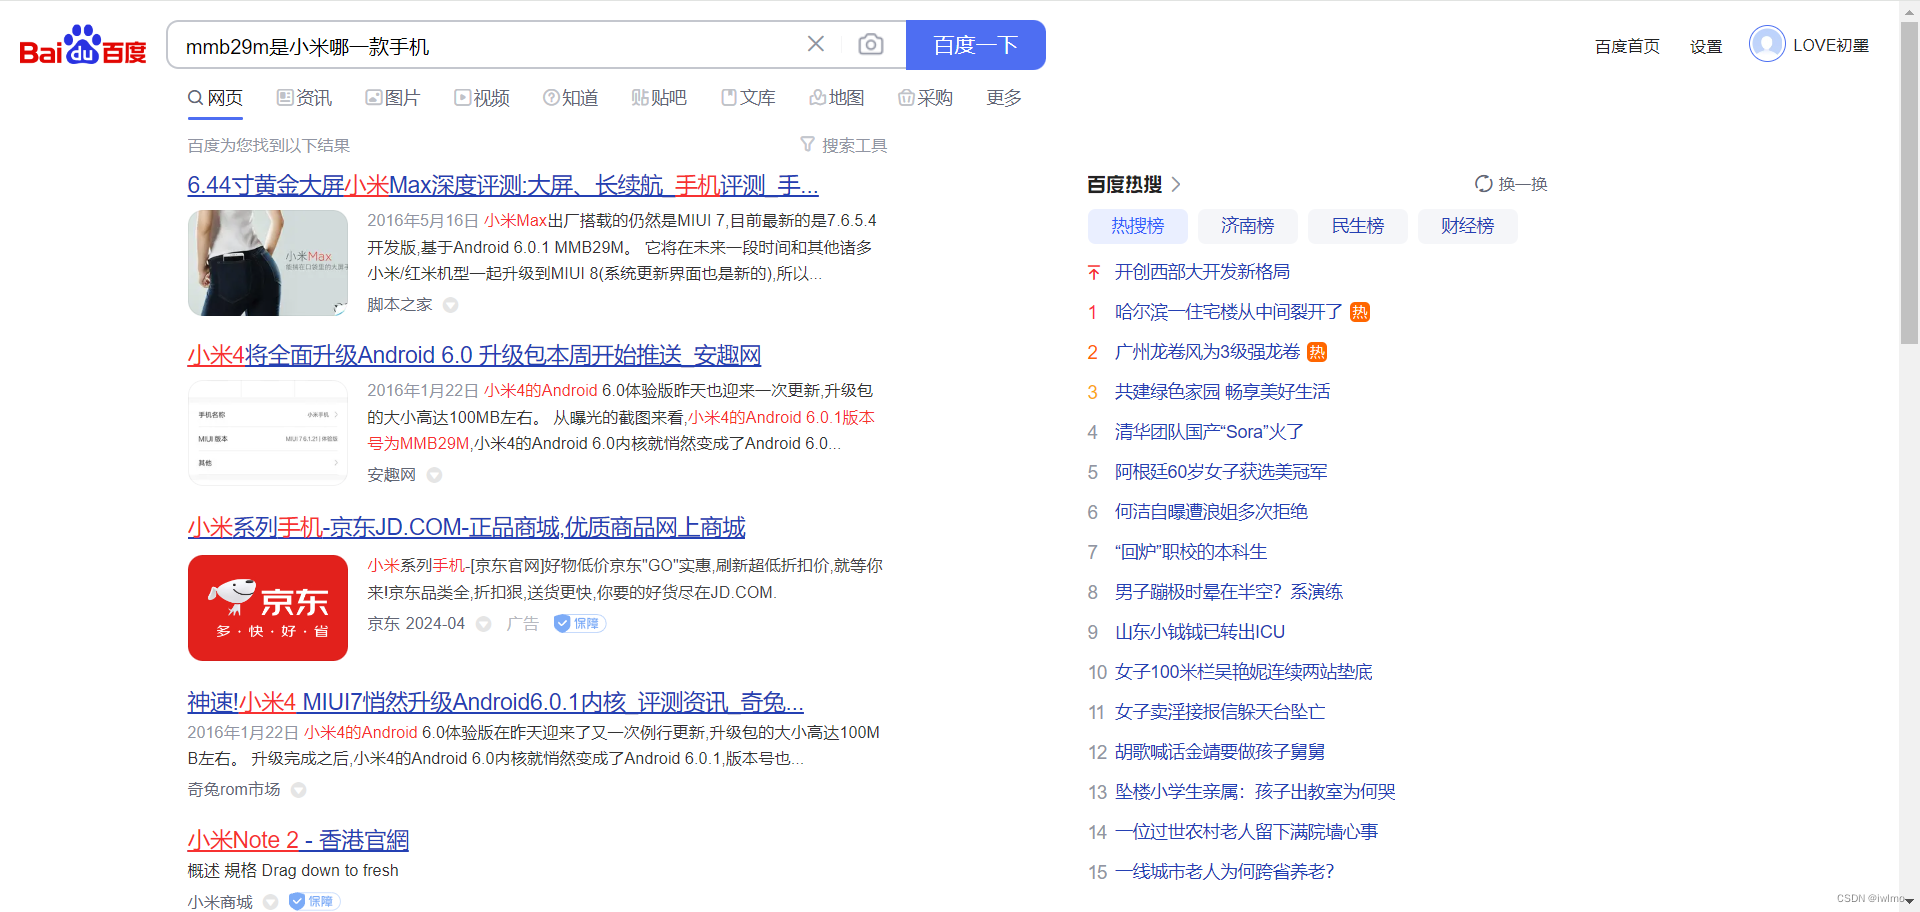The width and height of the screenshot is (1920, 912).
Task: Select the 济南榜 tab
Action: coord(1248,226)
